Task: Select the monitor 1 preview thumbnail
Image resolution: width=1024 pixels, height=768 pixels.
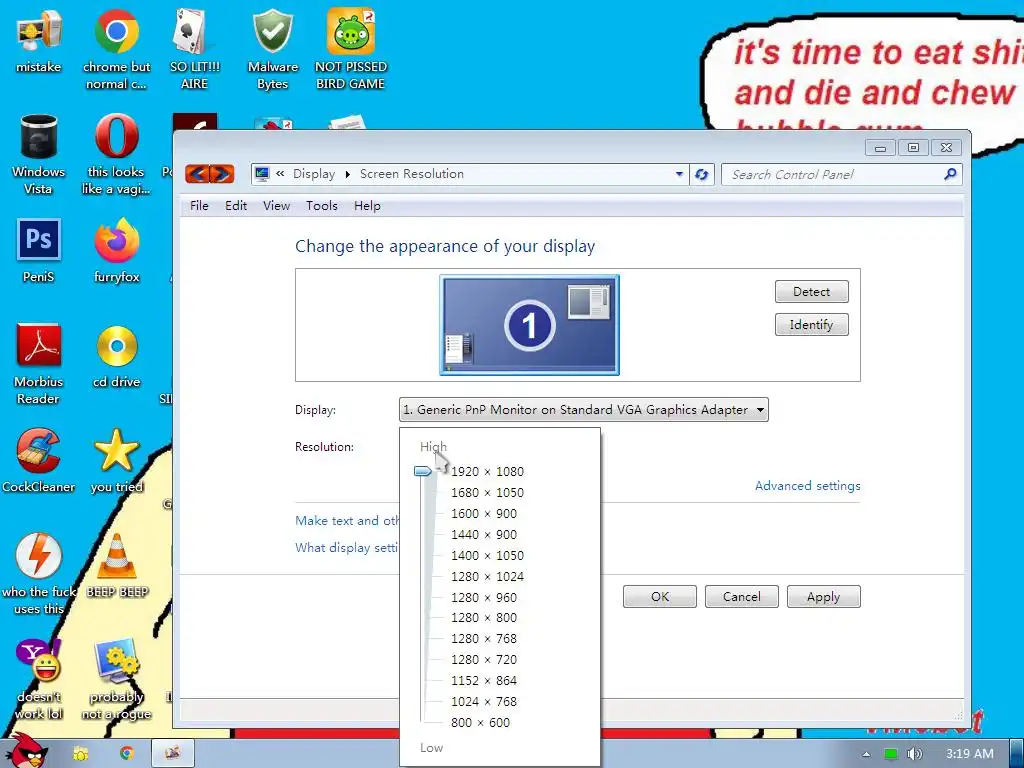Action: tap(530, 325)
